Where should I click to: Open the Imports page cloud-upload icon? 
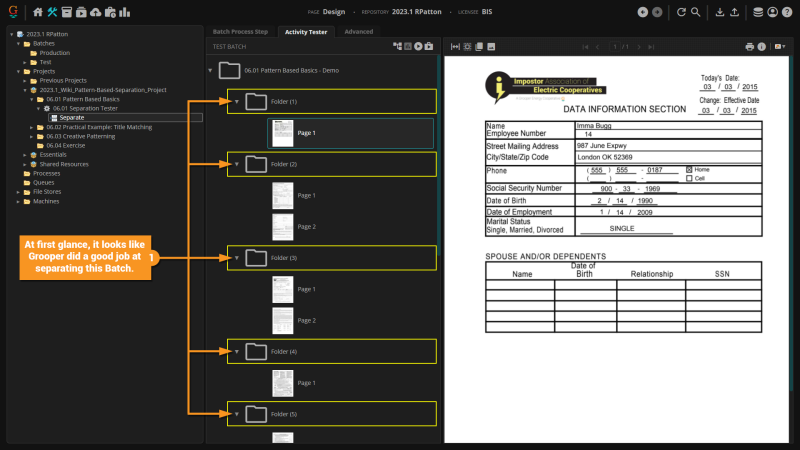click(95, 12)
